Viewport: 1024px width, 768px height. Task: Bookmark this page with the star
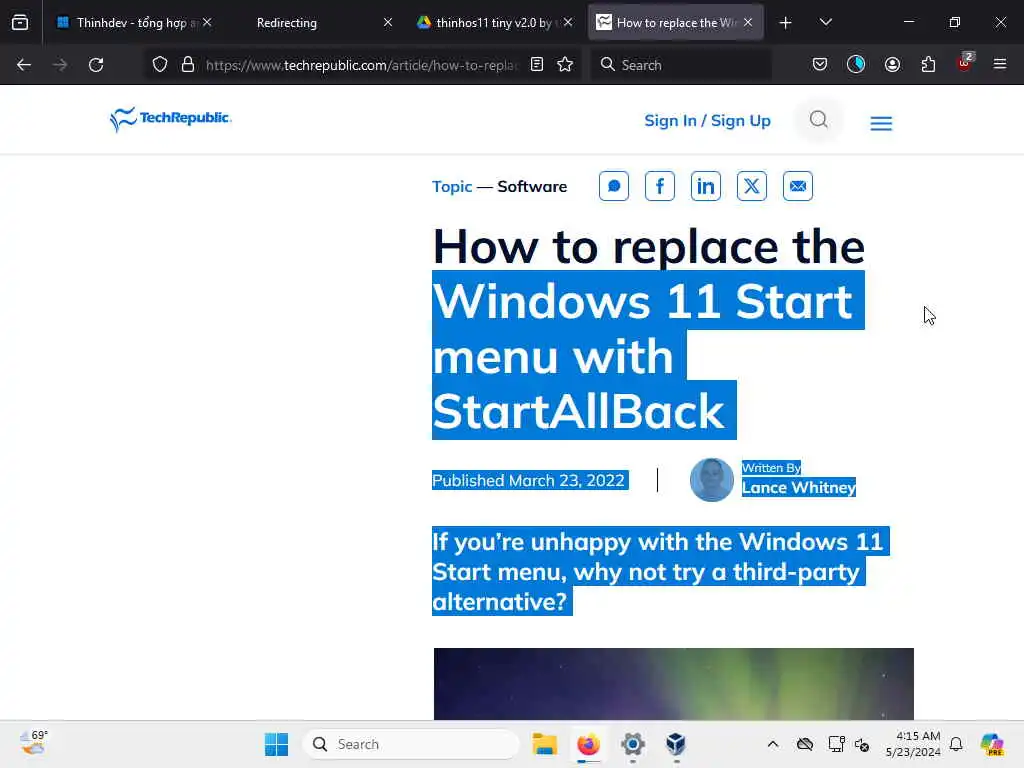click(565, 65)
